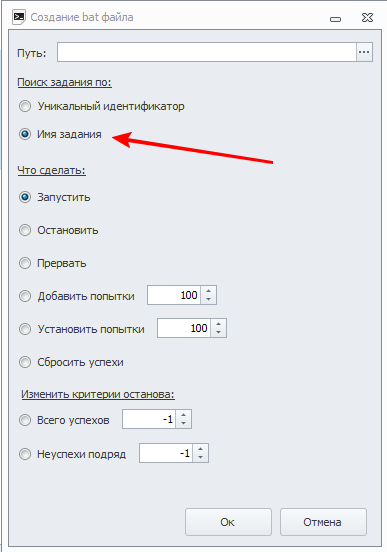The image size is (387, 552).
Task: Increase Всего успехов value with up arrow
Action: [x=183, y=415]
